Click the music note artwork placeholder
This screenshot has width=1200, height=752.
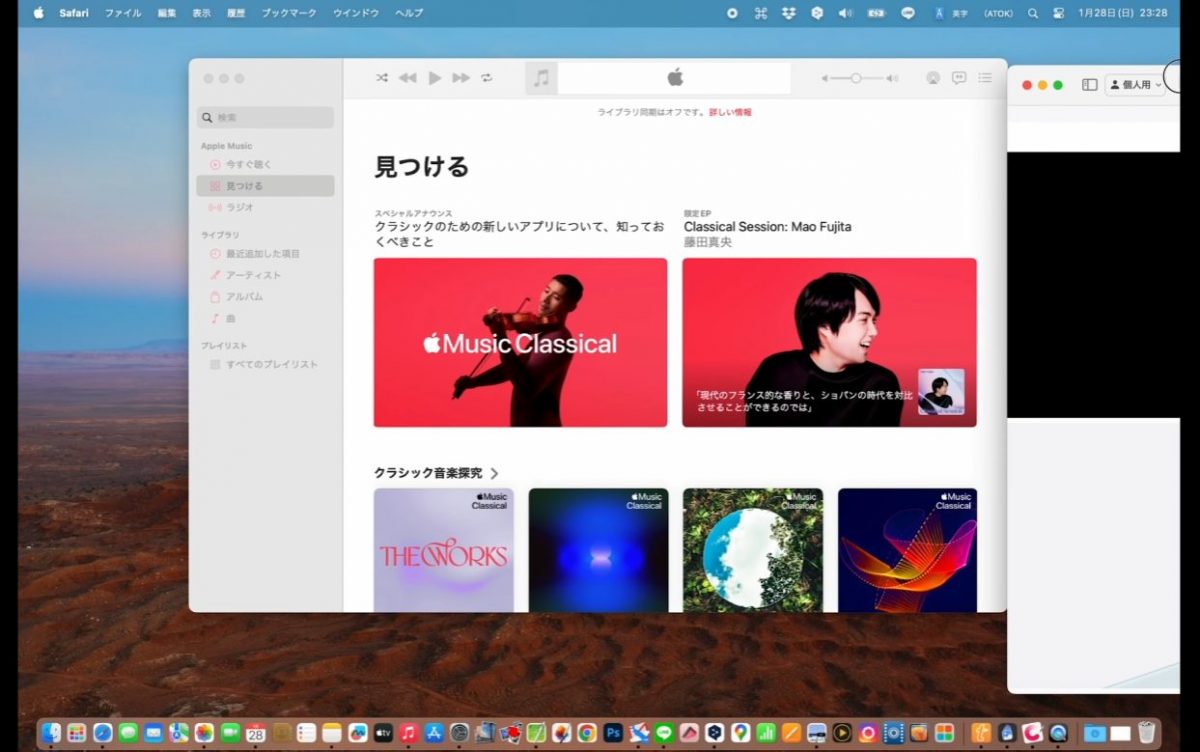(x=541, y=78)
